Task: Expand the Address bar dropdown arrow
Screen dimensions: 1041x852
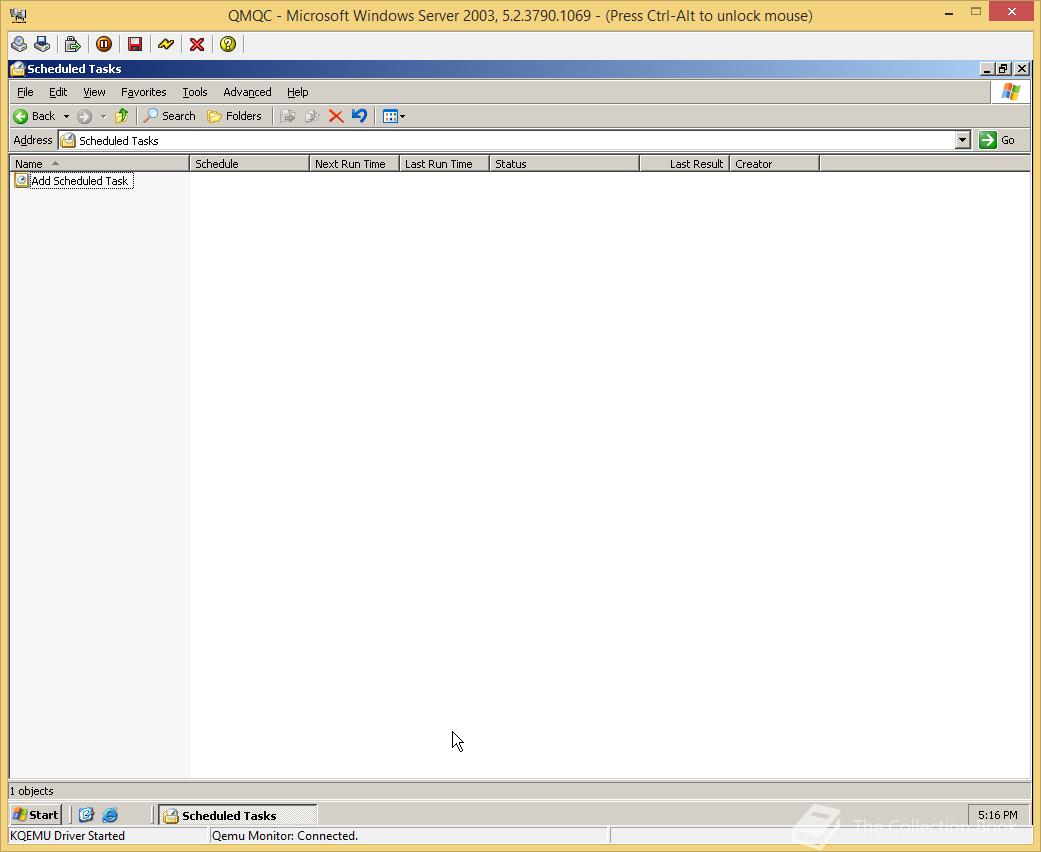Action: point(963,140)
